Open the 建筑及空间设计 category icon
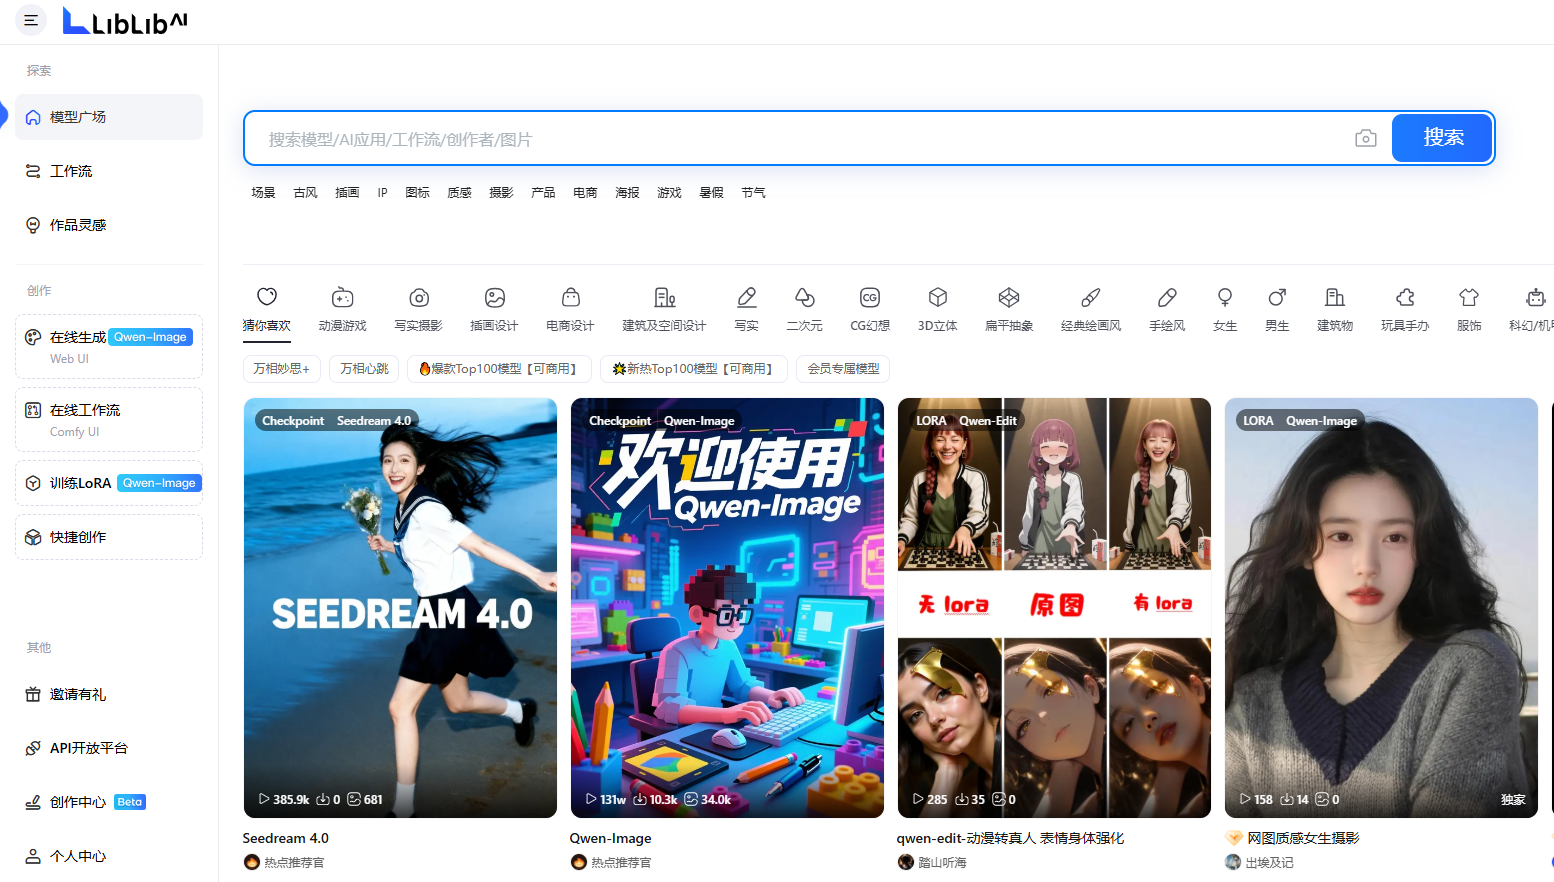 coord(664,298)
